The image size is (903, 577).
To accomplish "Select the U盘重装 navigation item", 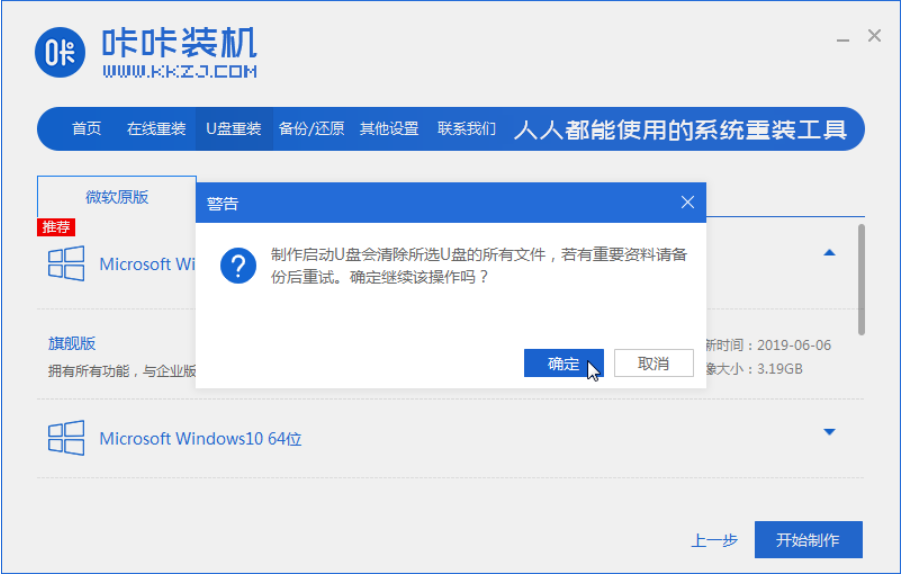I will [x=233, y=129].
